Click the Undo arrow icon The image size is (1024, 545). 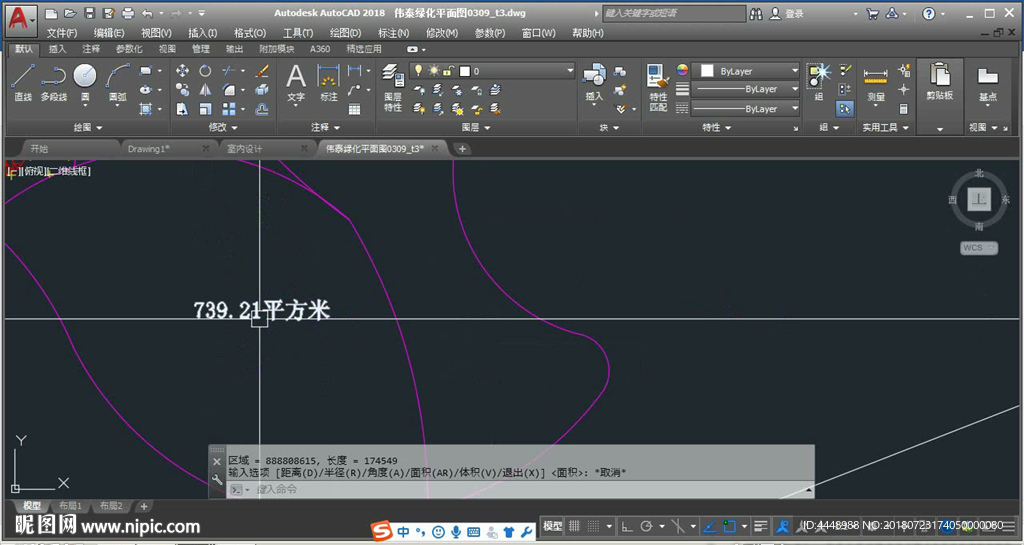coord(147,13)
